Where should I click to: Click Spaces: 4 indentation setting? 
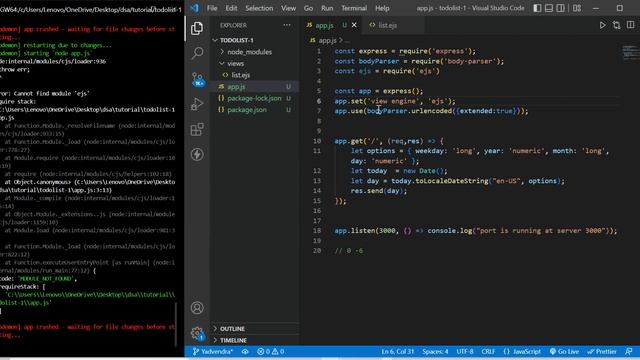pos(435,351)
